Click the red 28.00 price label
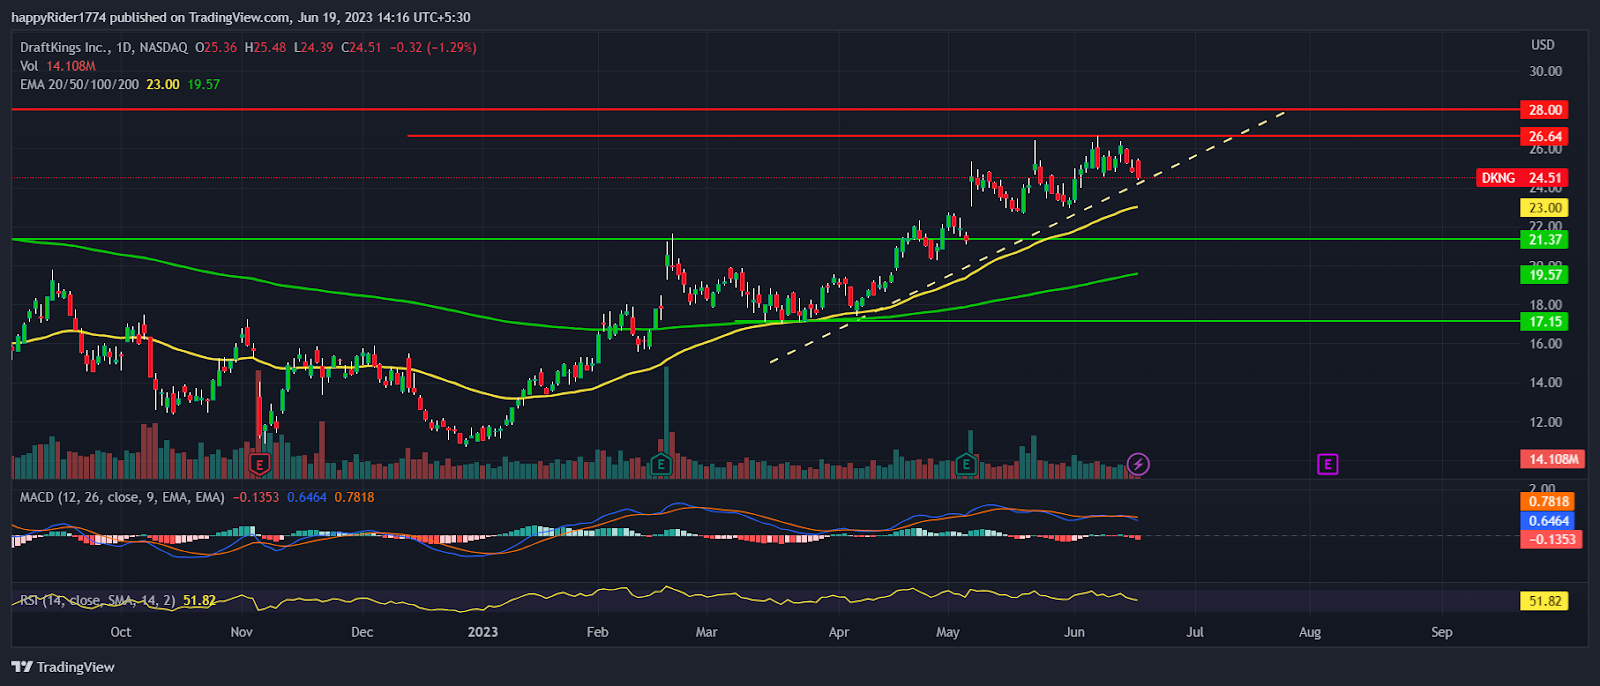 (x=1544, y=110)
